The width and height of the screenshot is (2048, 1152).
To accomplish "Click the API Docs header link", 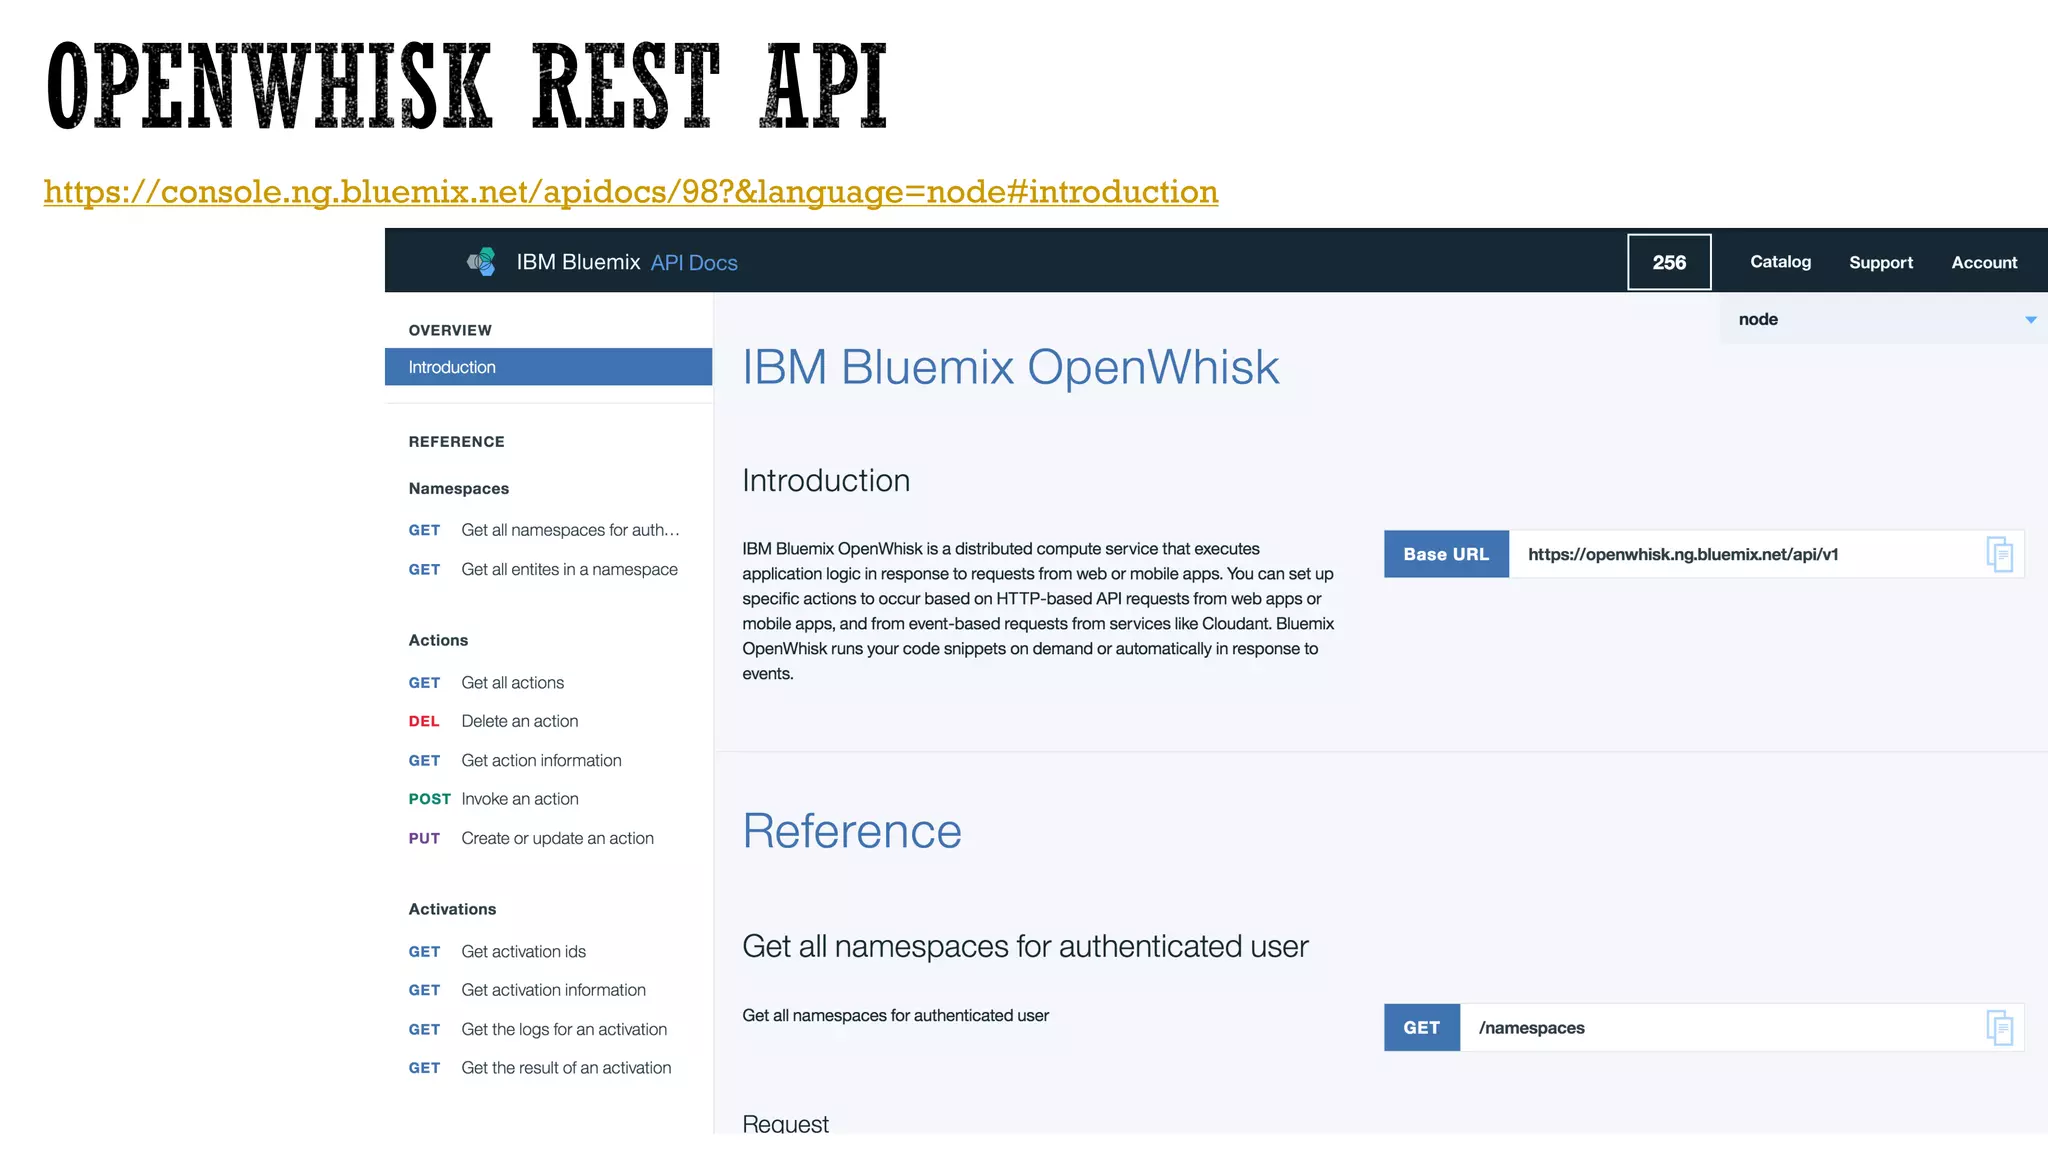I will (694, 262).
